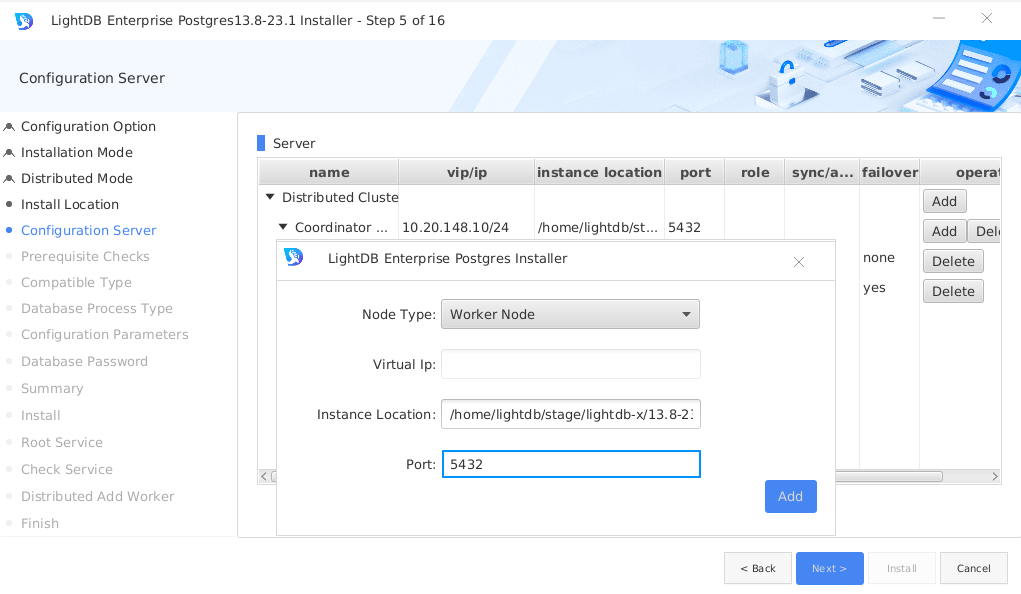
Task: Click the table's right horizontal scroll arrow
Action: click(995, 476)
